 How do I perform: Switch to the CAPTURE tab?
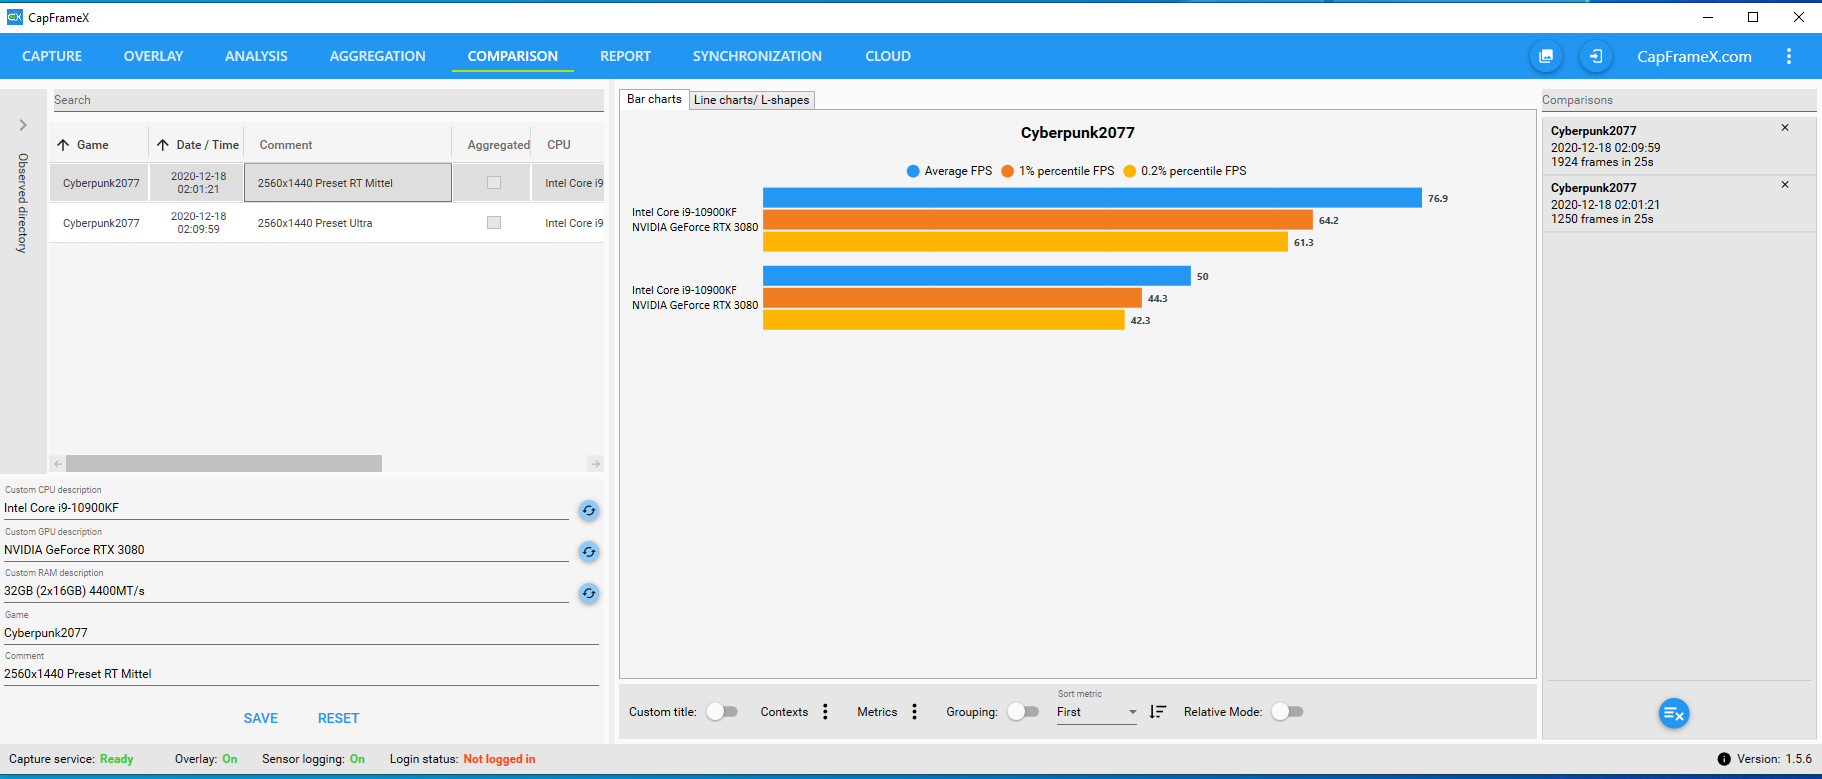click(x=52, y=56)
